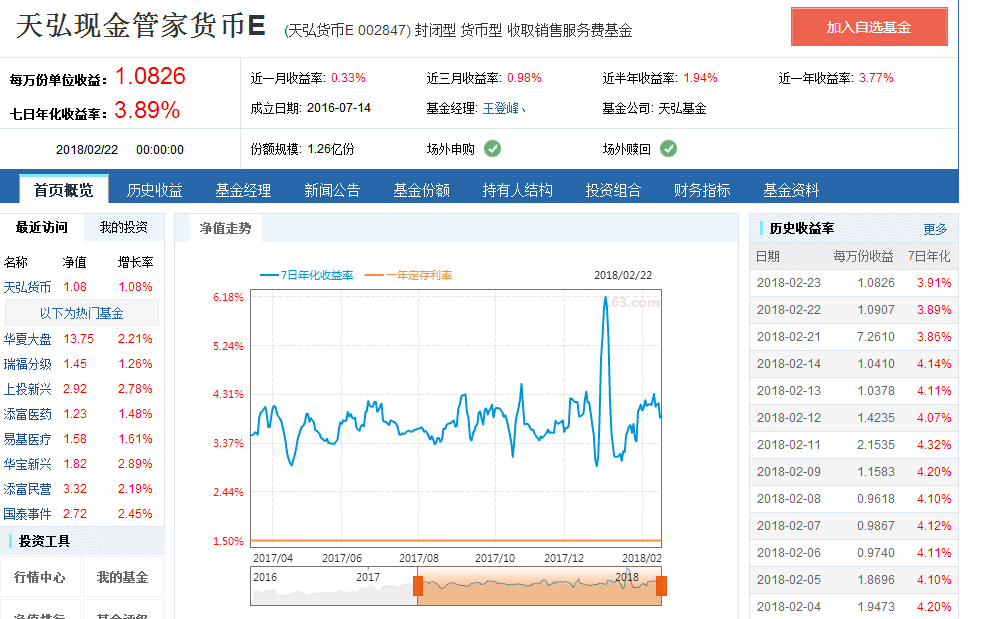The image size is (990, 619).
Task: Open the 投资组合 tab
Action: click(612, 190)
